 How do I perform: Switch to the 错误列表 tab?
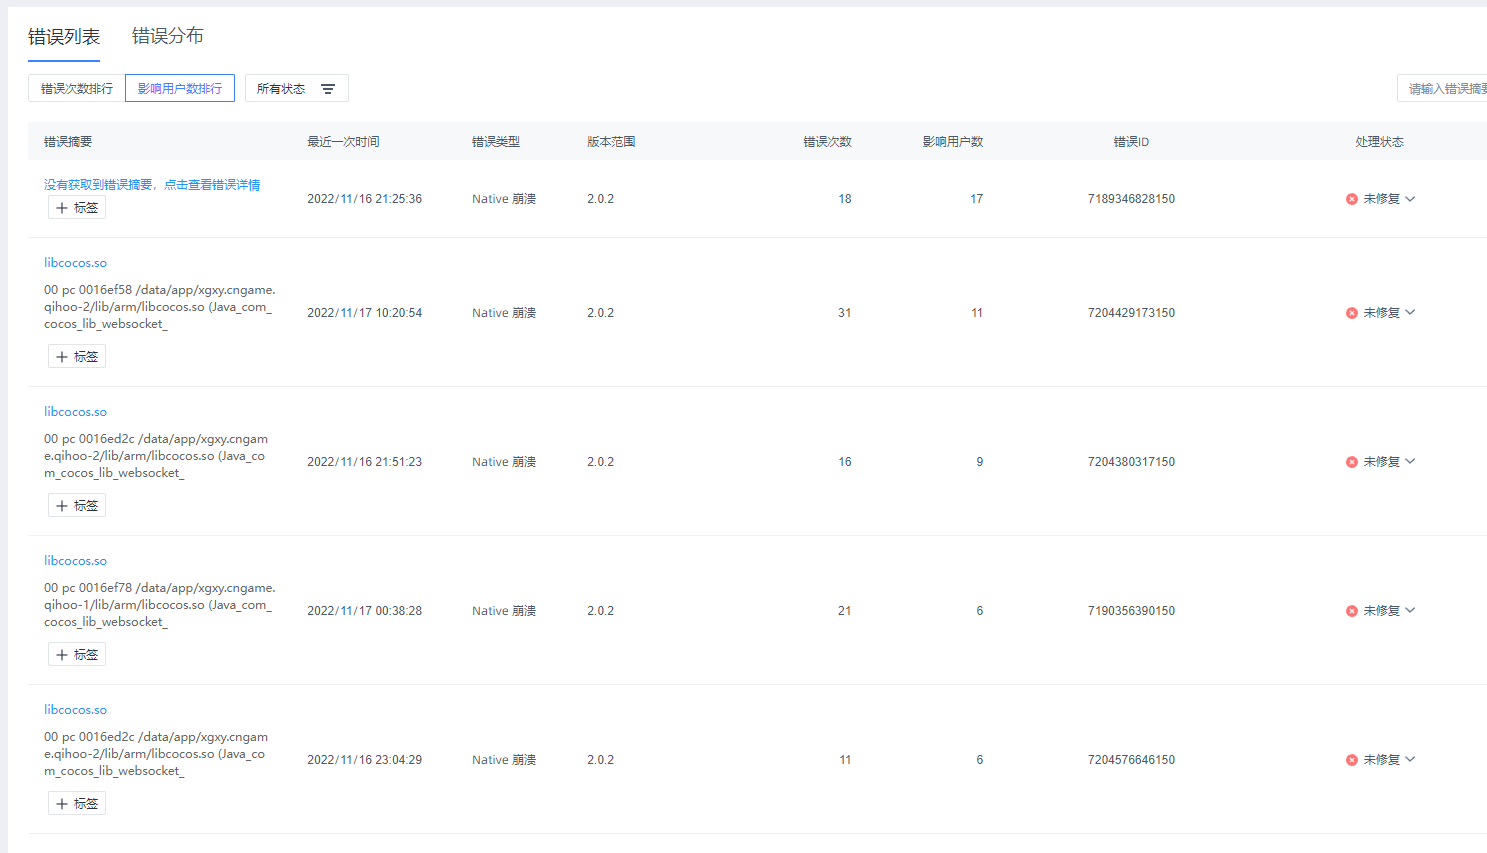pos(64,37)
